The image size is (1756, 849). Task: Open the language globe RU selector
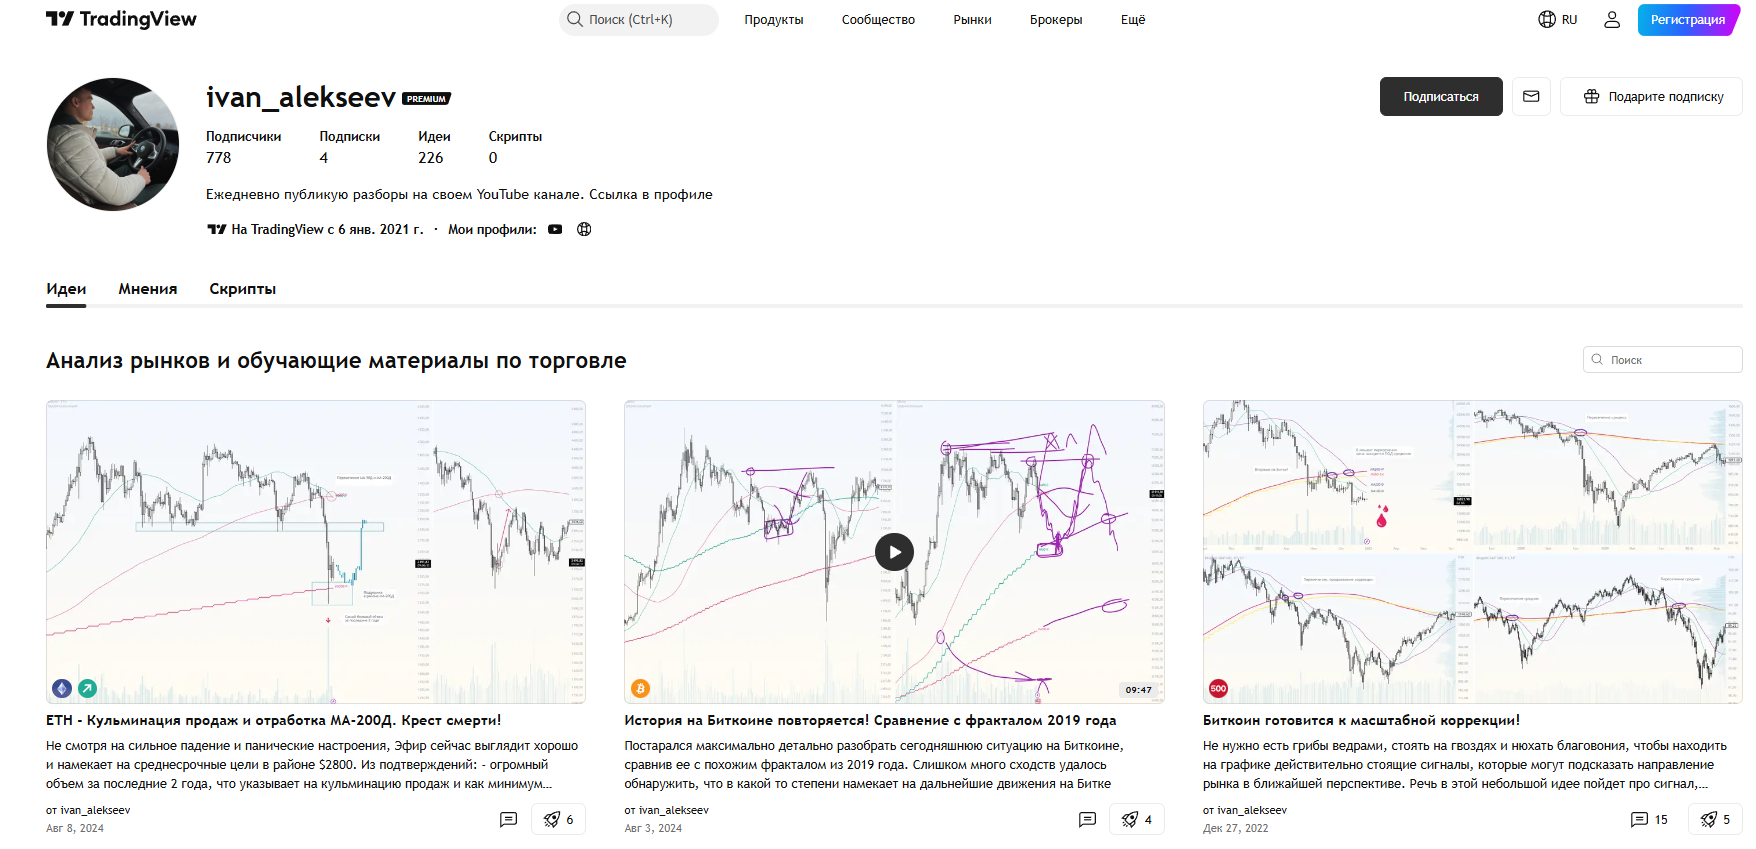click(x=1557, y=19)
